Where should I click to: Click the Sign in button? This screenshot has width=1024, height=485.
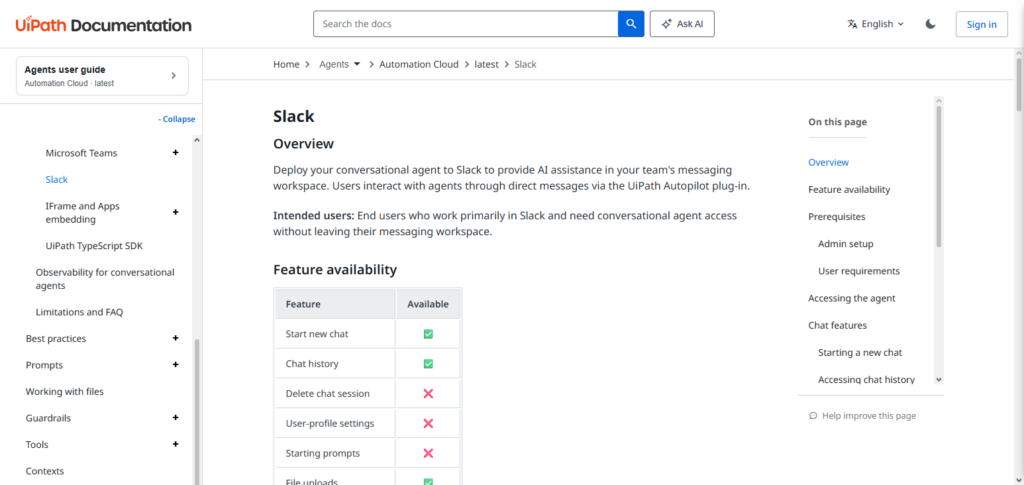[982, 24]
